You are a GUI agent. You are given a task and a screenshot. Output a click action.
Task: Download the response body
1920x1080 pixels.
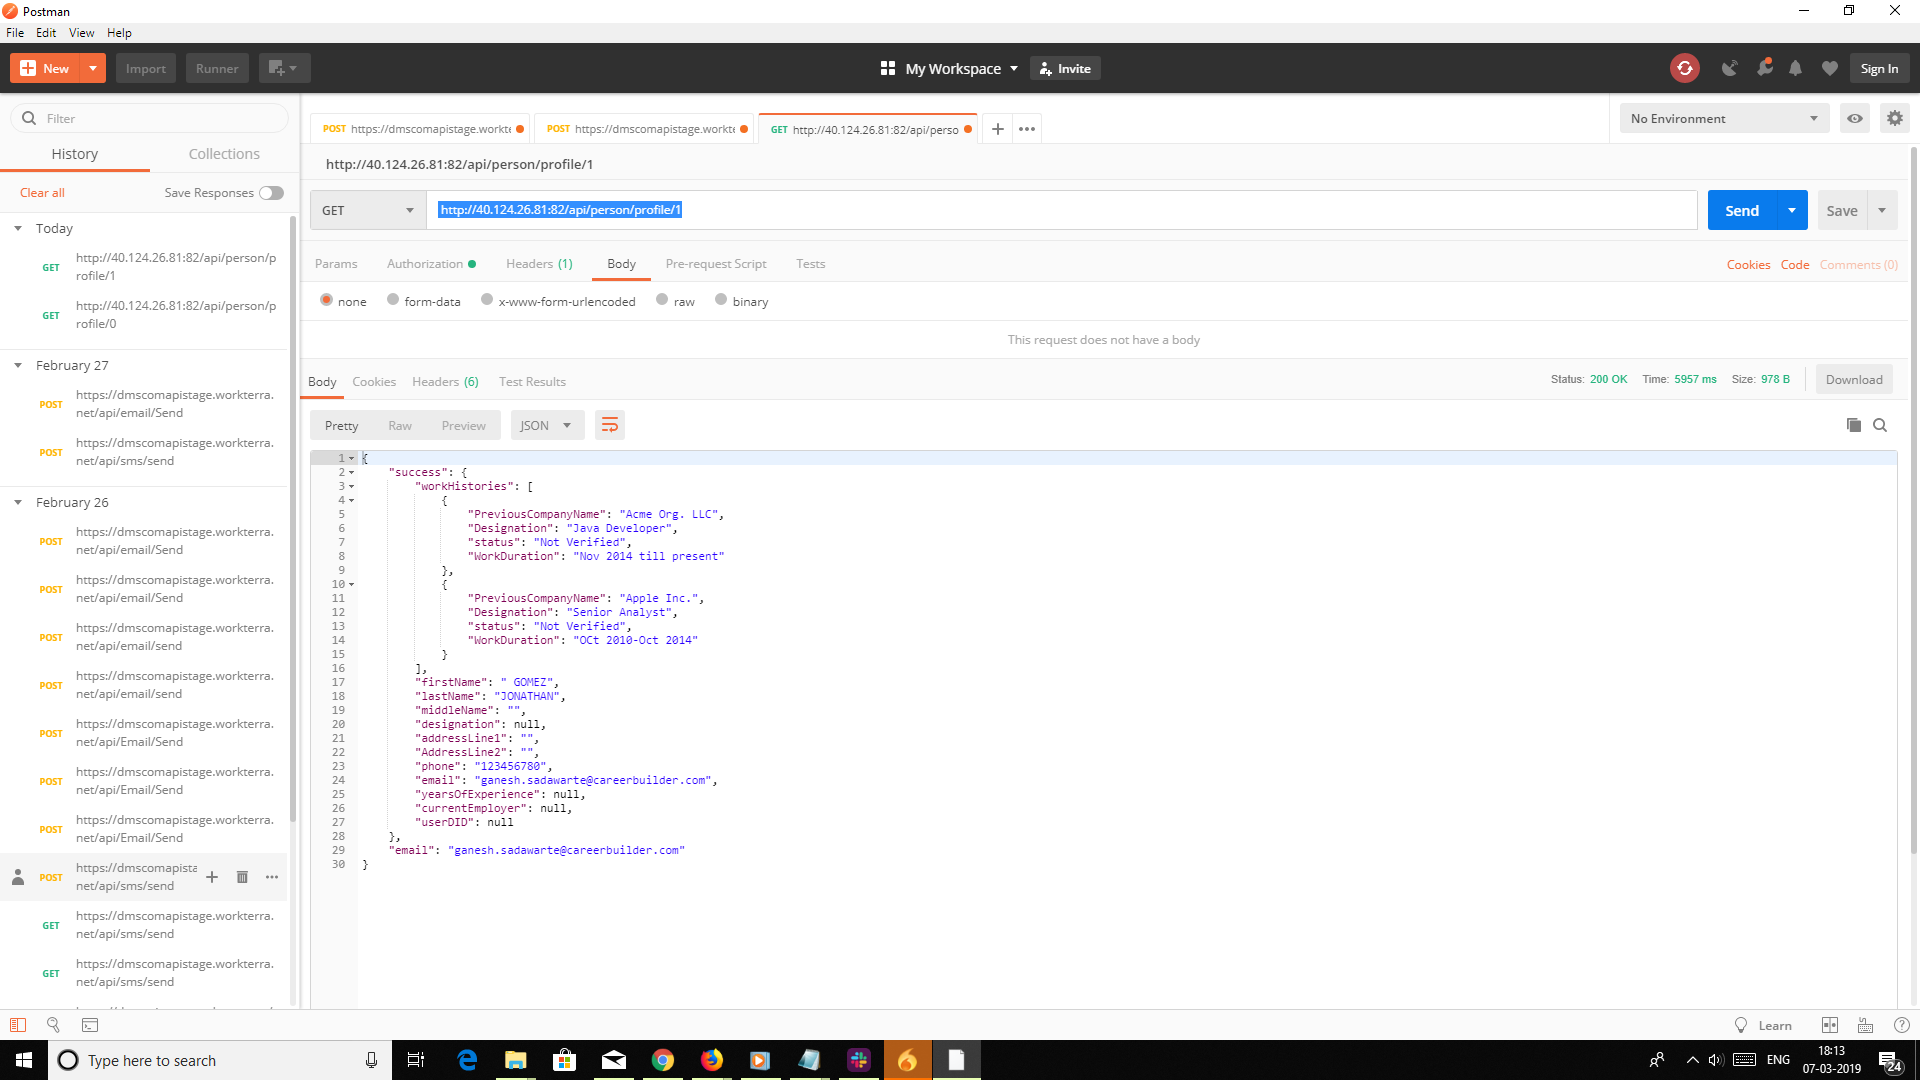pyautogui.click(x=1853, y=379)
